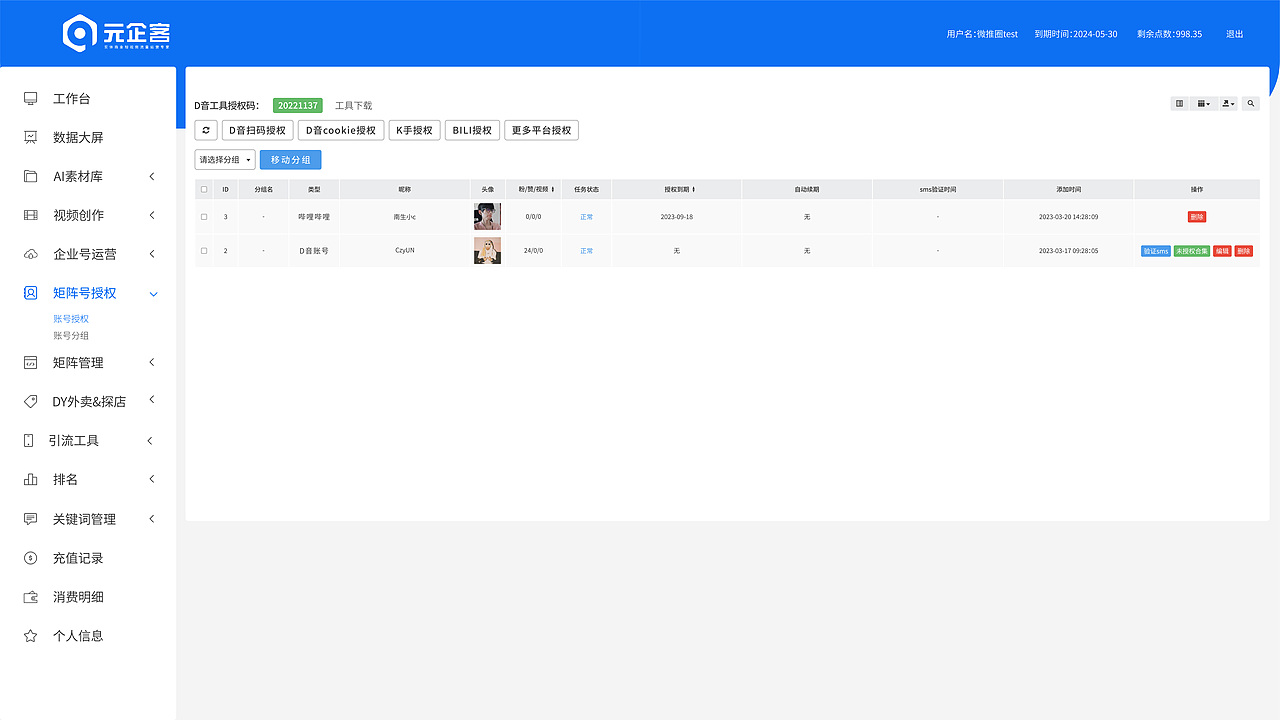Click the 充值记录 coin icon

[x=31, y=558]
